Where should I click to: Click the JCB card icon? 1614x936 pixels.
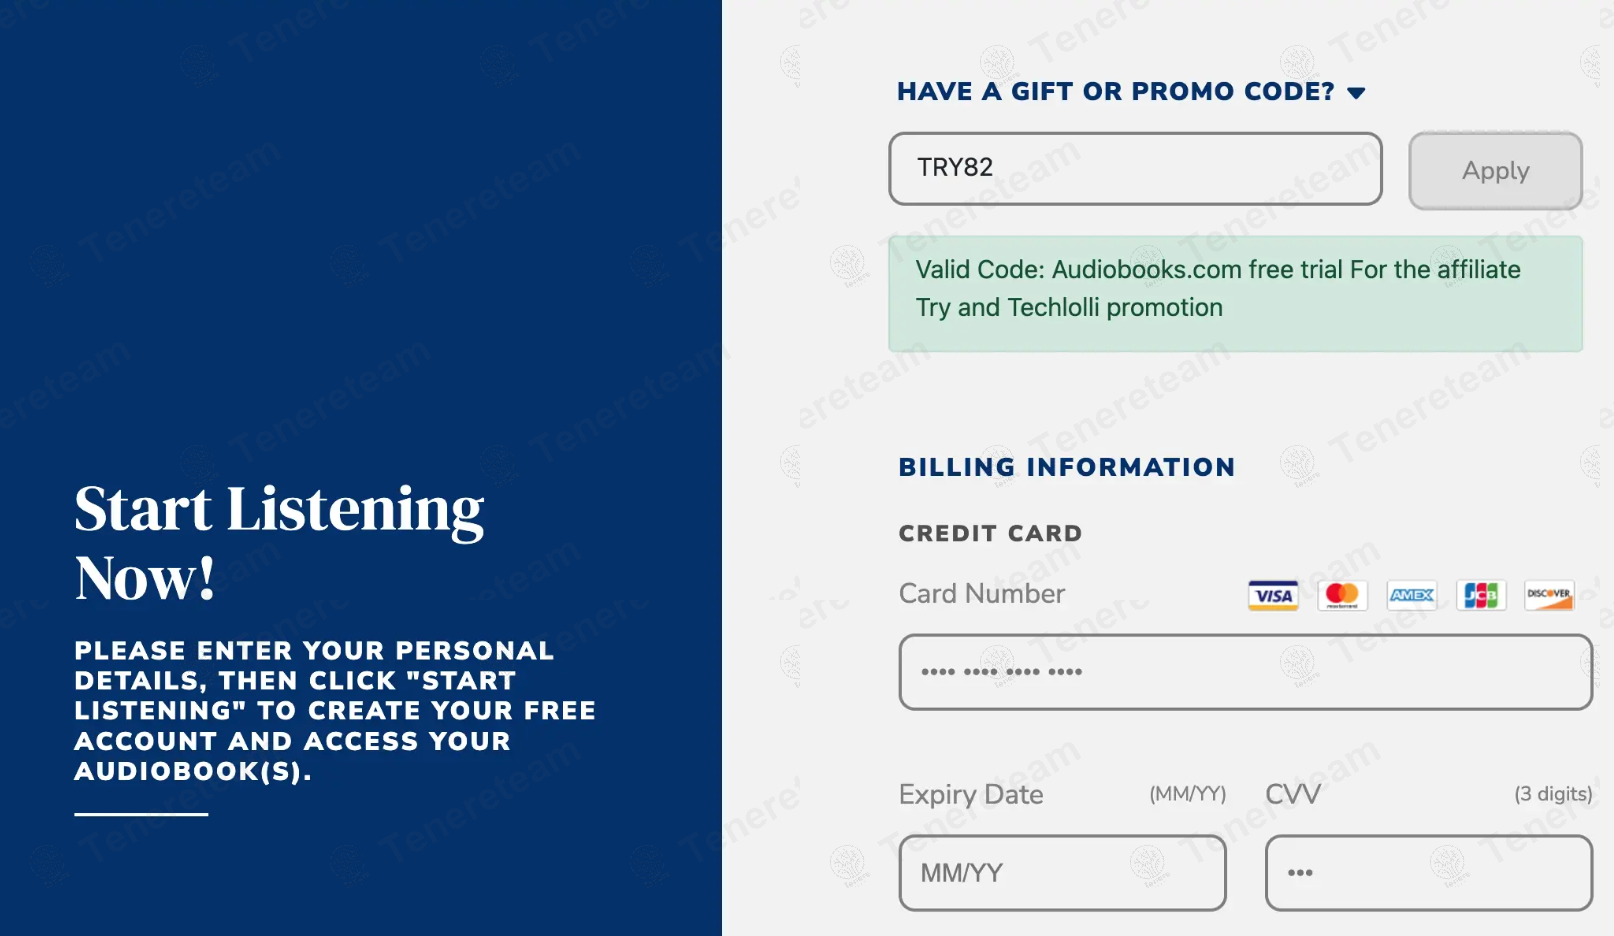tap(1481, 595)
